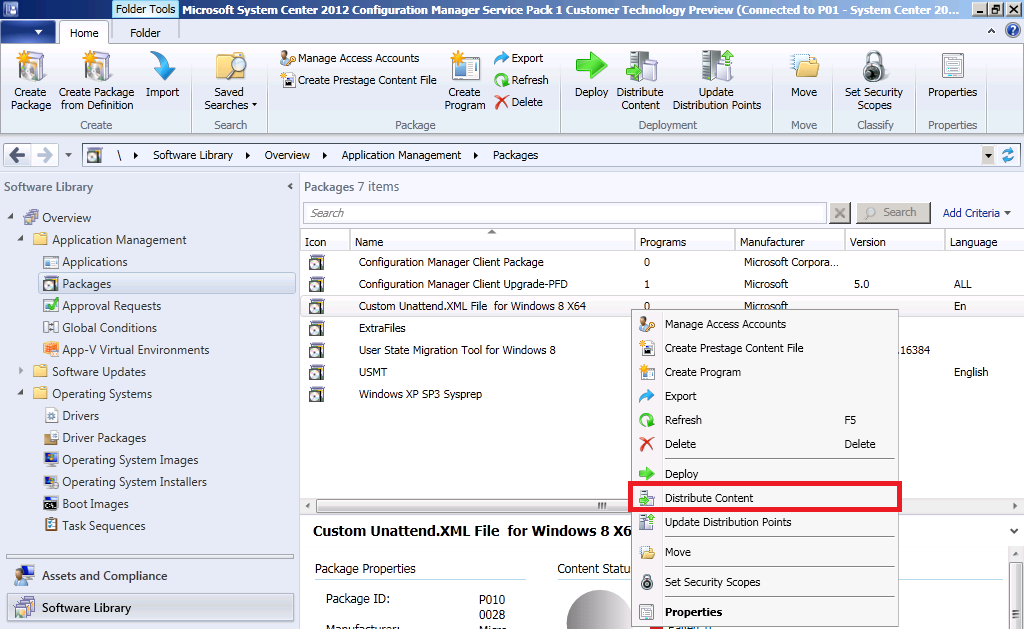Viewport: 1024px width, 629px height.
Task: Click the Search button
Action: pos(893,213)
